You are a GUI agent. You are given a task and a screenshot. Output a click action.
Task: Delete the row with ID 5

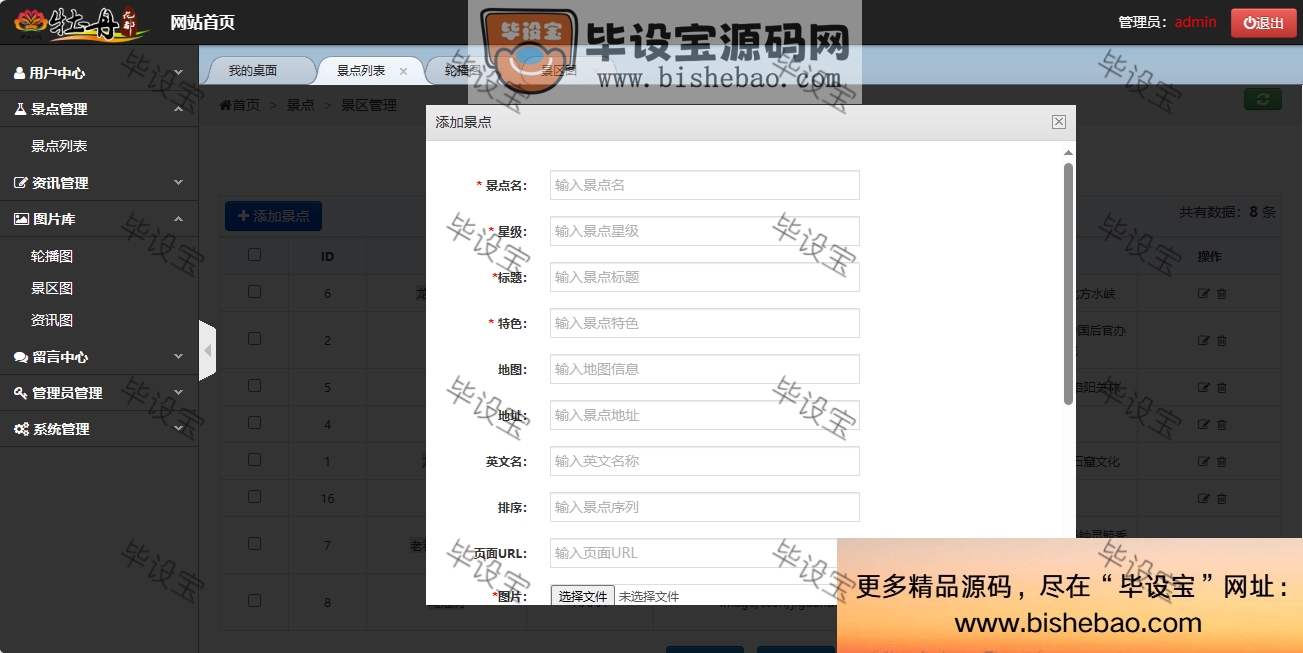click(x=1222, y=387)
